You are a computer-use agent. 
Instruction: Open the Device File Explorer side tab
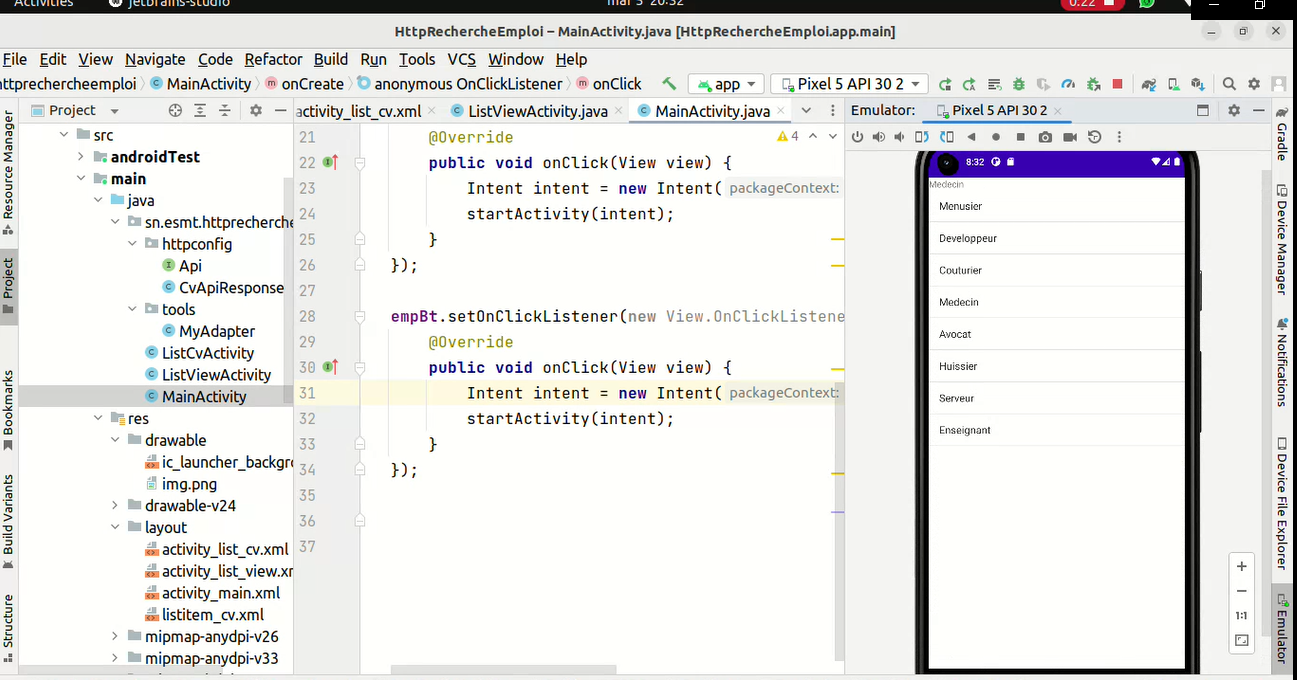click(x=1281, y=503)
